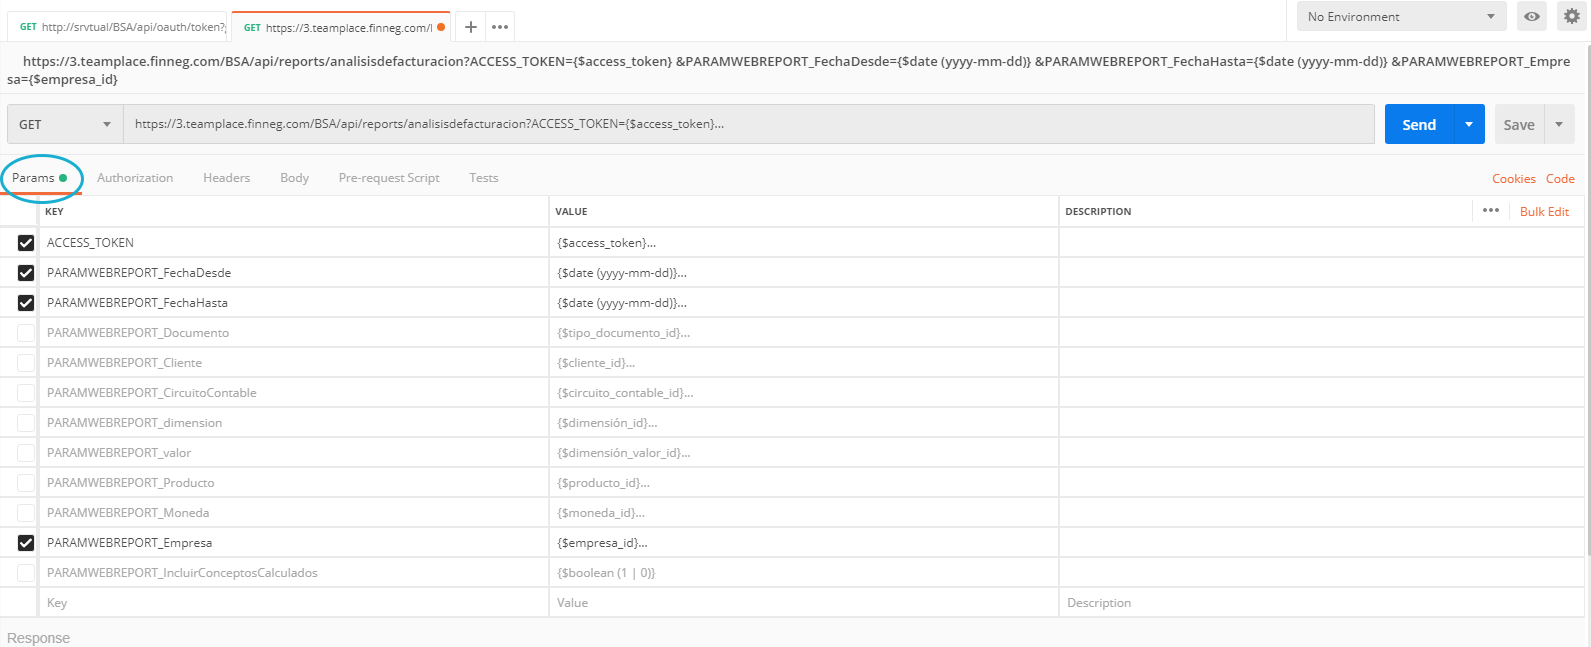Select the srvtual oauth token request tab
The width and height of the screenshot is (1591, 647).
[119, 27]
